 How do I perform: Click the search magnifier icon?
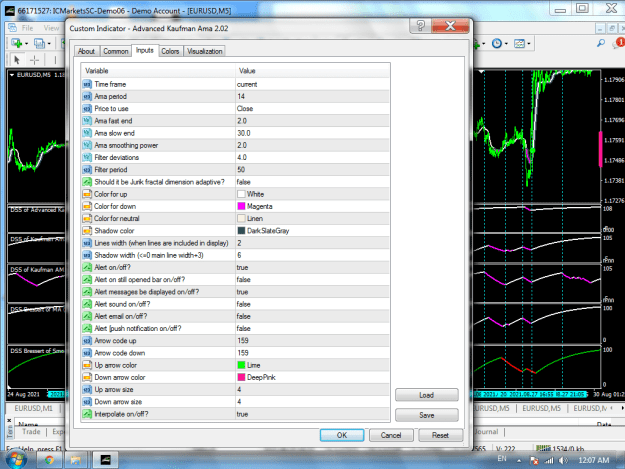tap(601, 43)
